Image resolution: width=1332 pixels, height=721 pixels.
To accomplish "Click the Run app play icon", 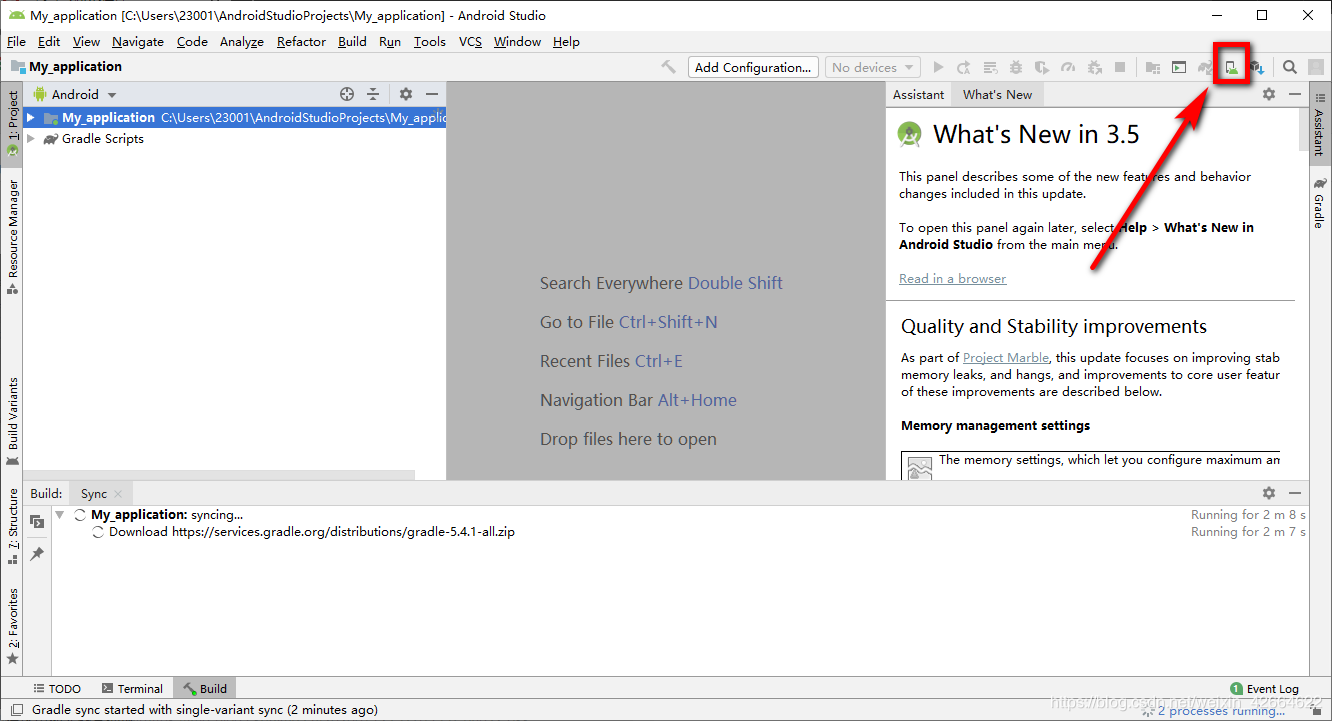I will [x=938, y=67].
